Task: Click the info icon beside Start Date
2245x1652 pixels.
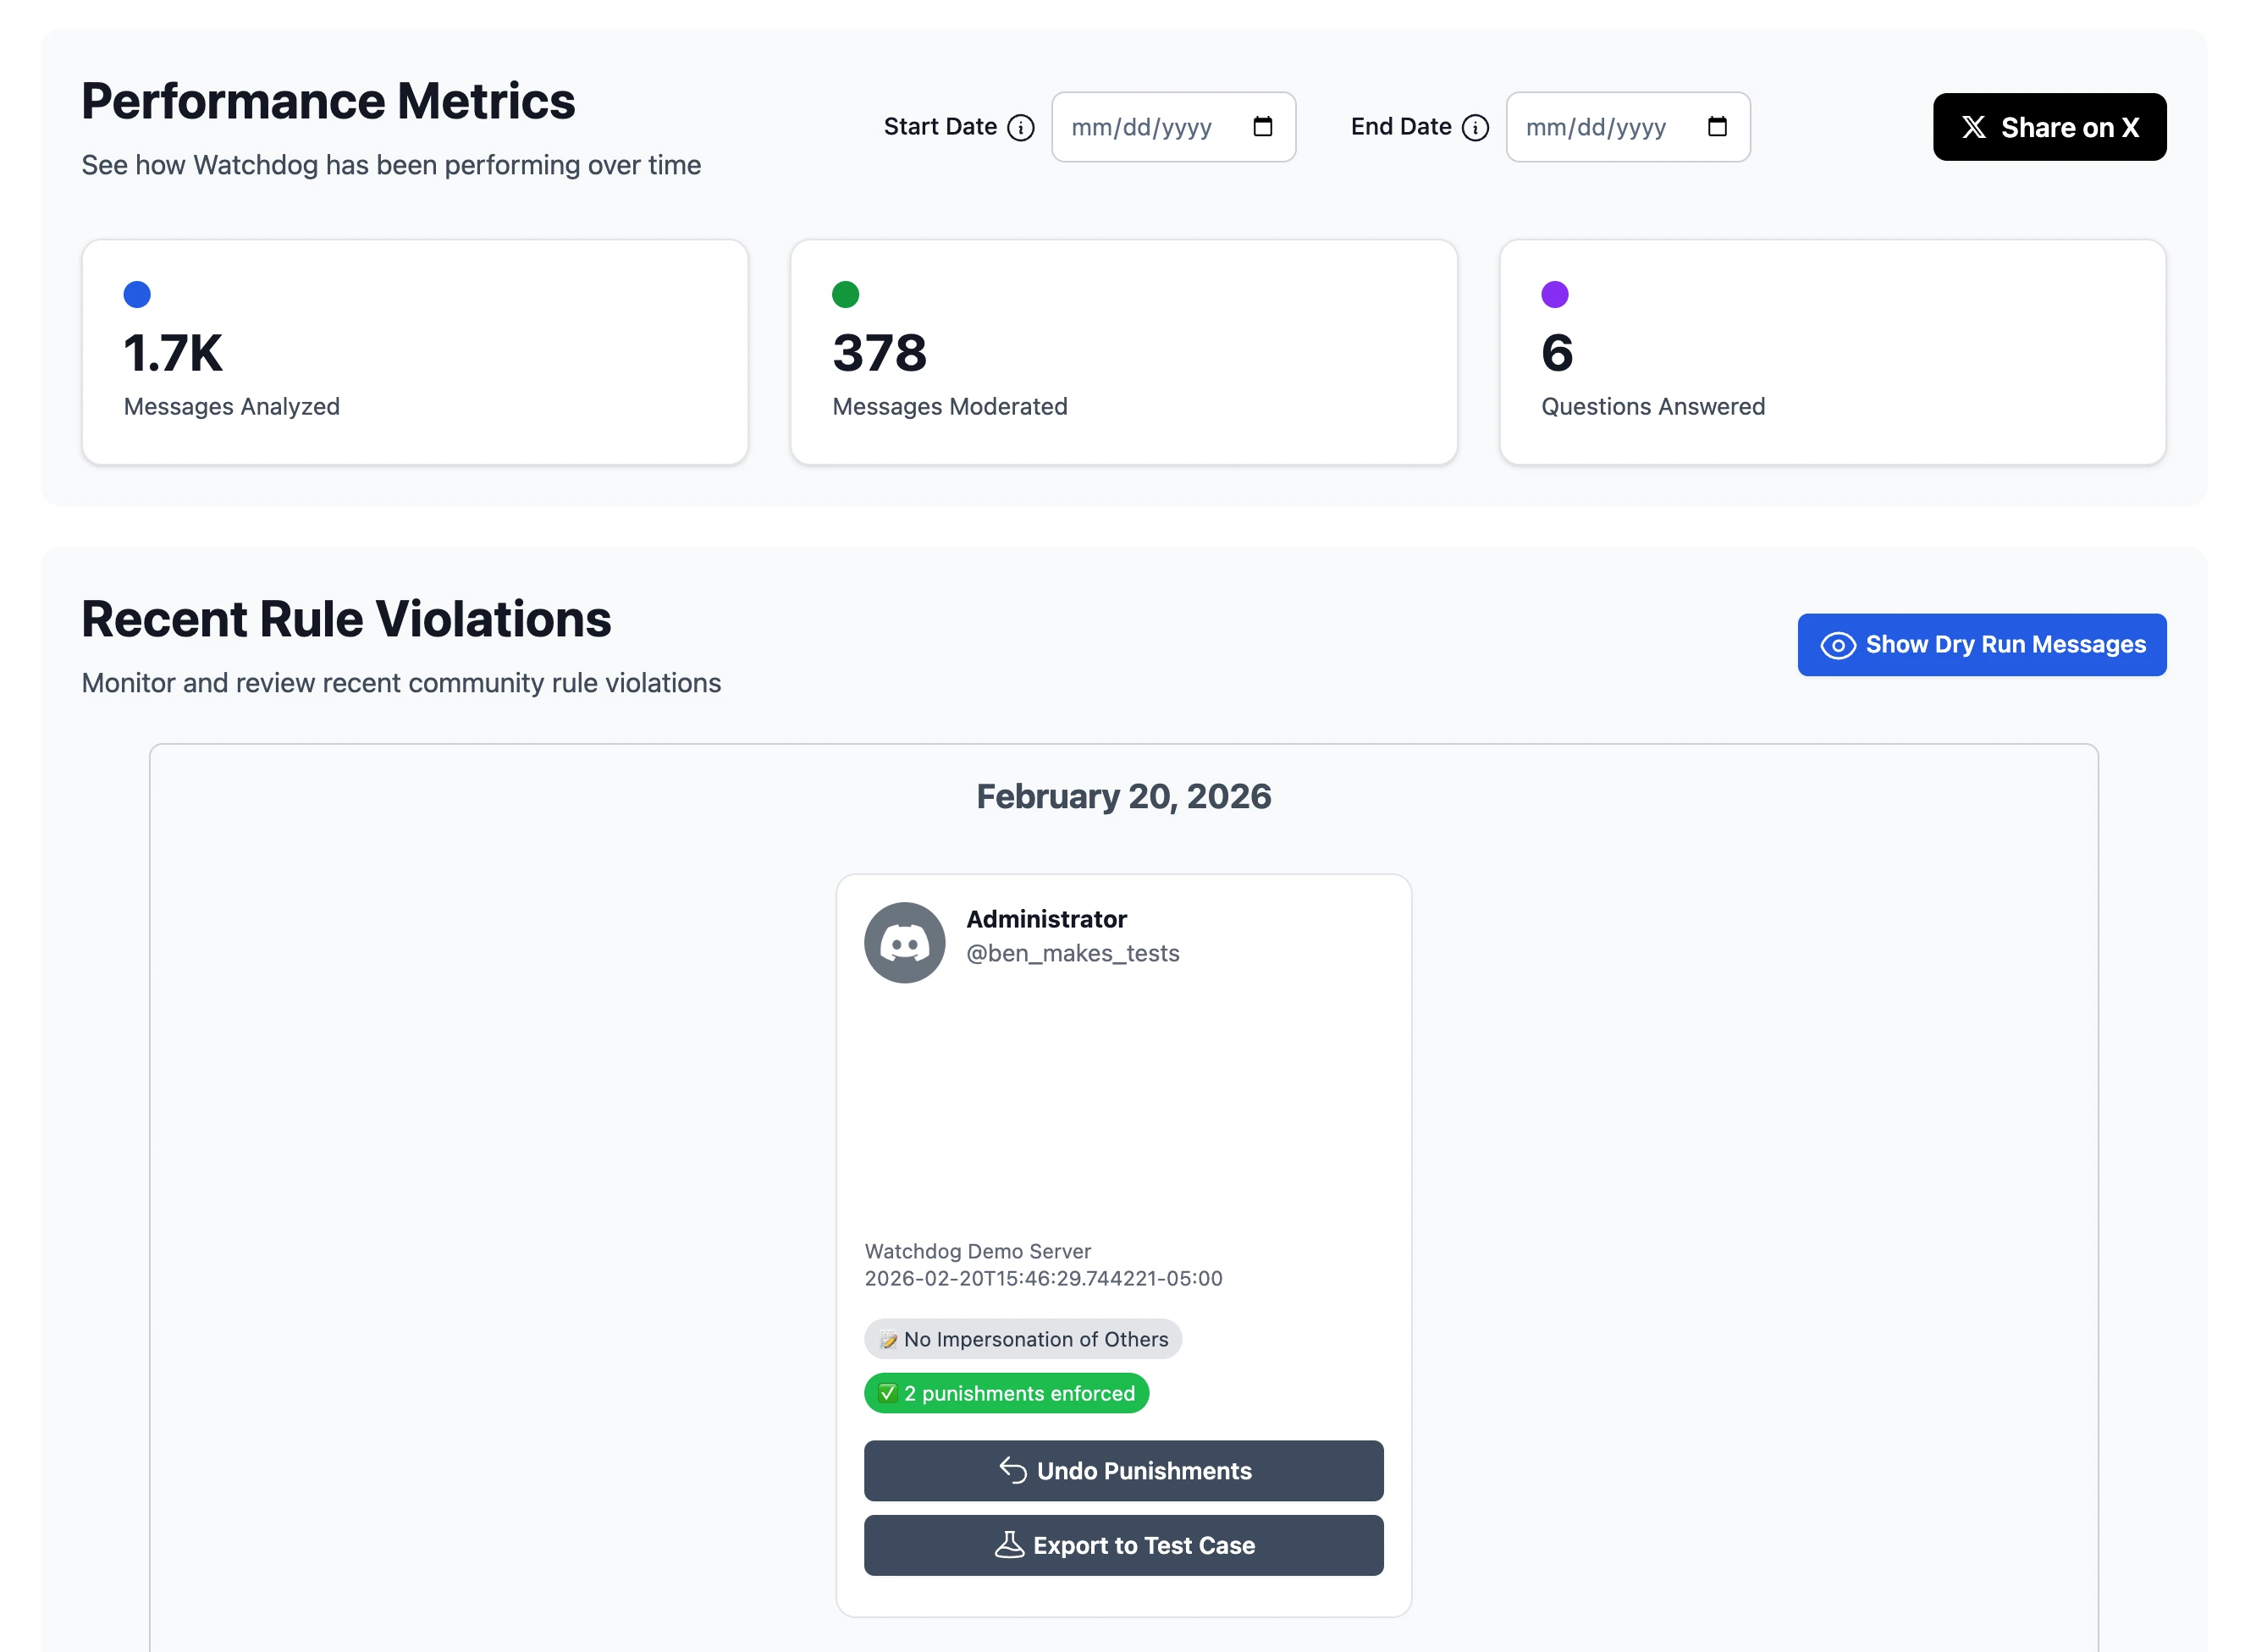Action: pyautogui.click(x=1021, y=127)
